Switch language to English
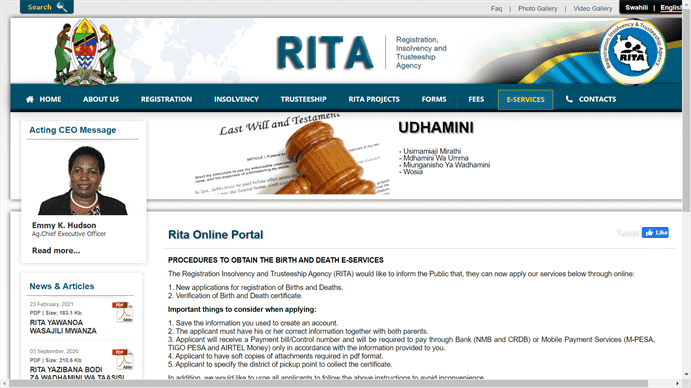The image size is (691, 388). point(671,7)
